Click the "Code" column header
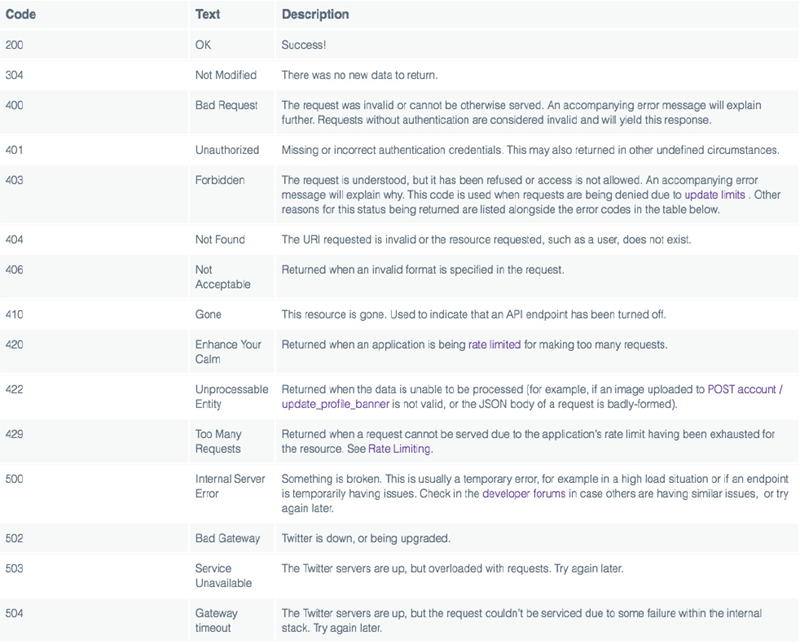The image size is (800, 644). (x=21, y=16)
